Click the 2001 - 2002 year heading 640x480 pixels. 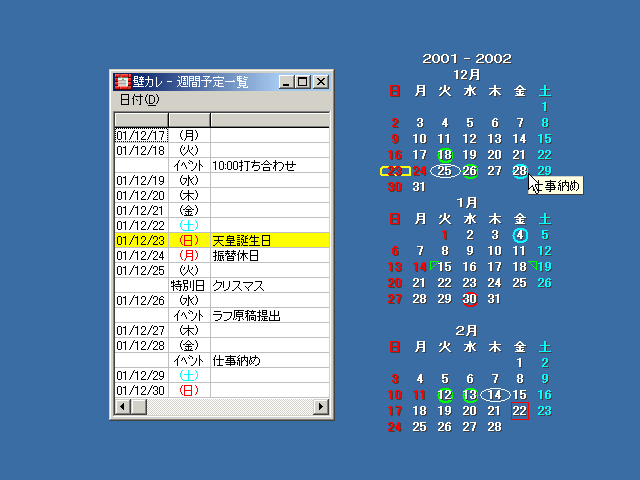tap(467, 59)
